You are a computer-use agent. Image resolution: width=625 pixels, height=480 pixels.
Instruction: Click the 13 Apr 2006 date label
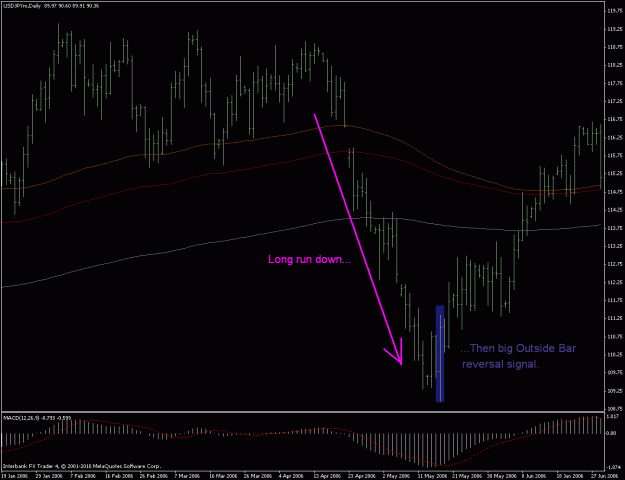tap(327, 476)
